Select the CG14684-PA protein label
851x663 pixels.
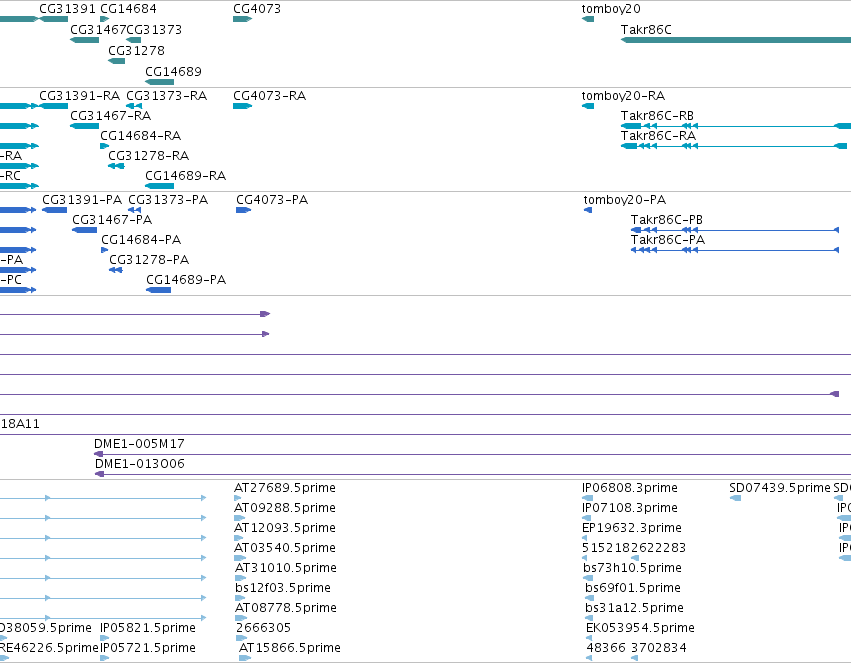pyautogui.click(x=141, y=240)
